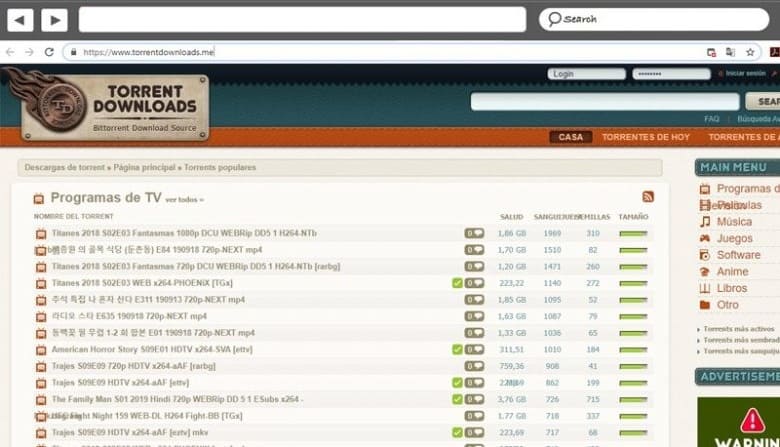Viewport: 780px width, 447px height.
Task: Open Juegos via the gamepad icon
Action: 705,238
